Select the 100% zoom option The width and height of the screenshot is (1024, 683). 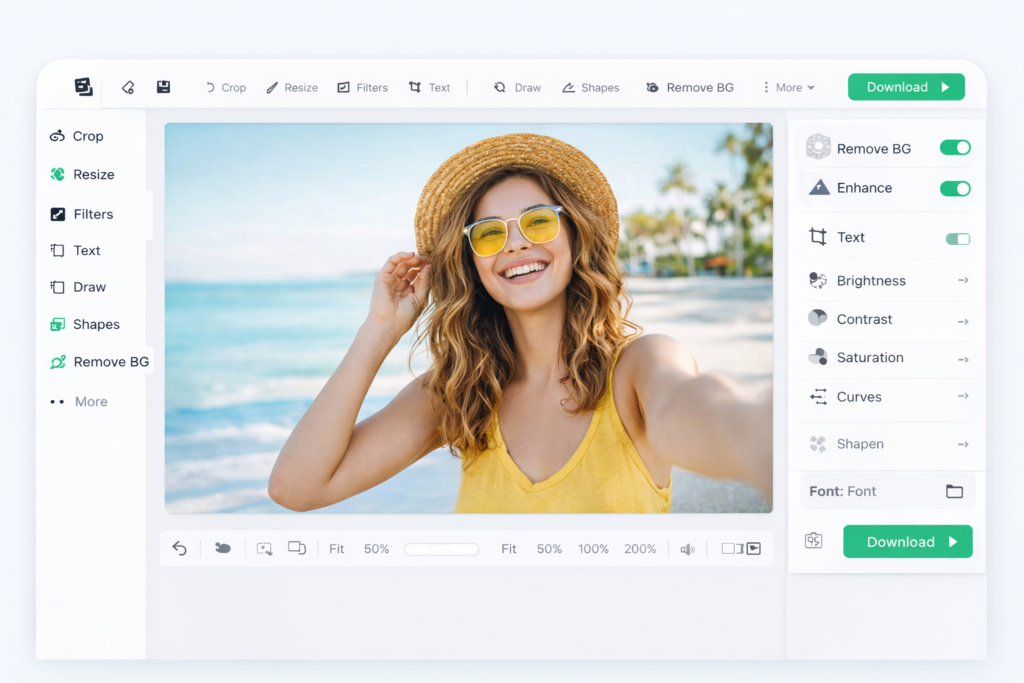coord(593,548)
